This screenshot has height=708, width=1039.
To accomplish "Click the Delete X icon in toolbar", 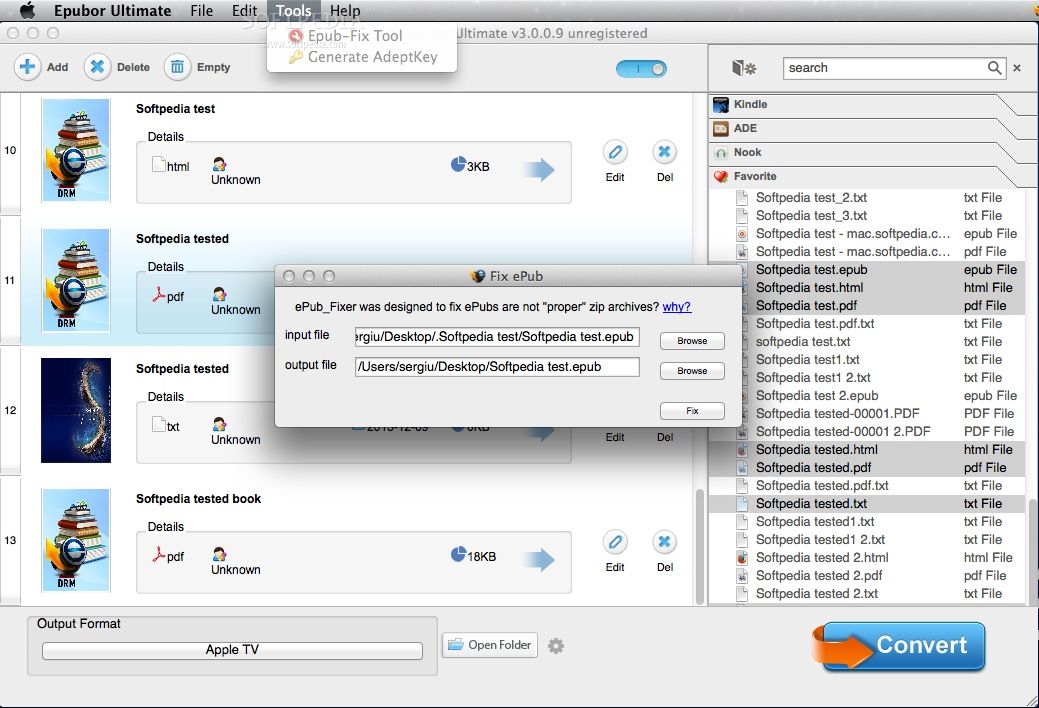I will 97,67.
